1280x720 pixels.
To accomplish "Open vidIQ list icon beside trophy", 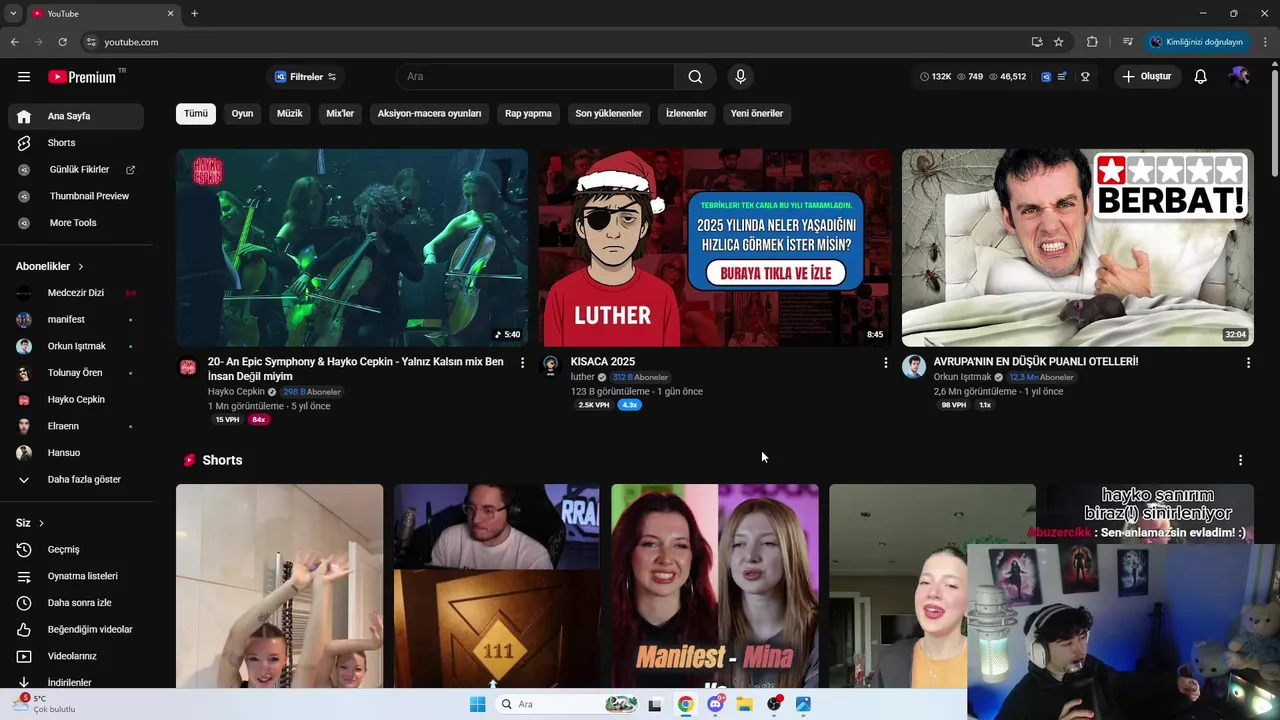I will [x=1062, y=77].
